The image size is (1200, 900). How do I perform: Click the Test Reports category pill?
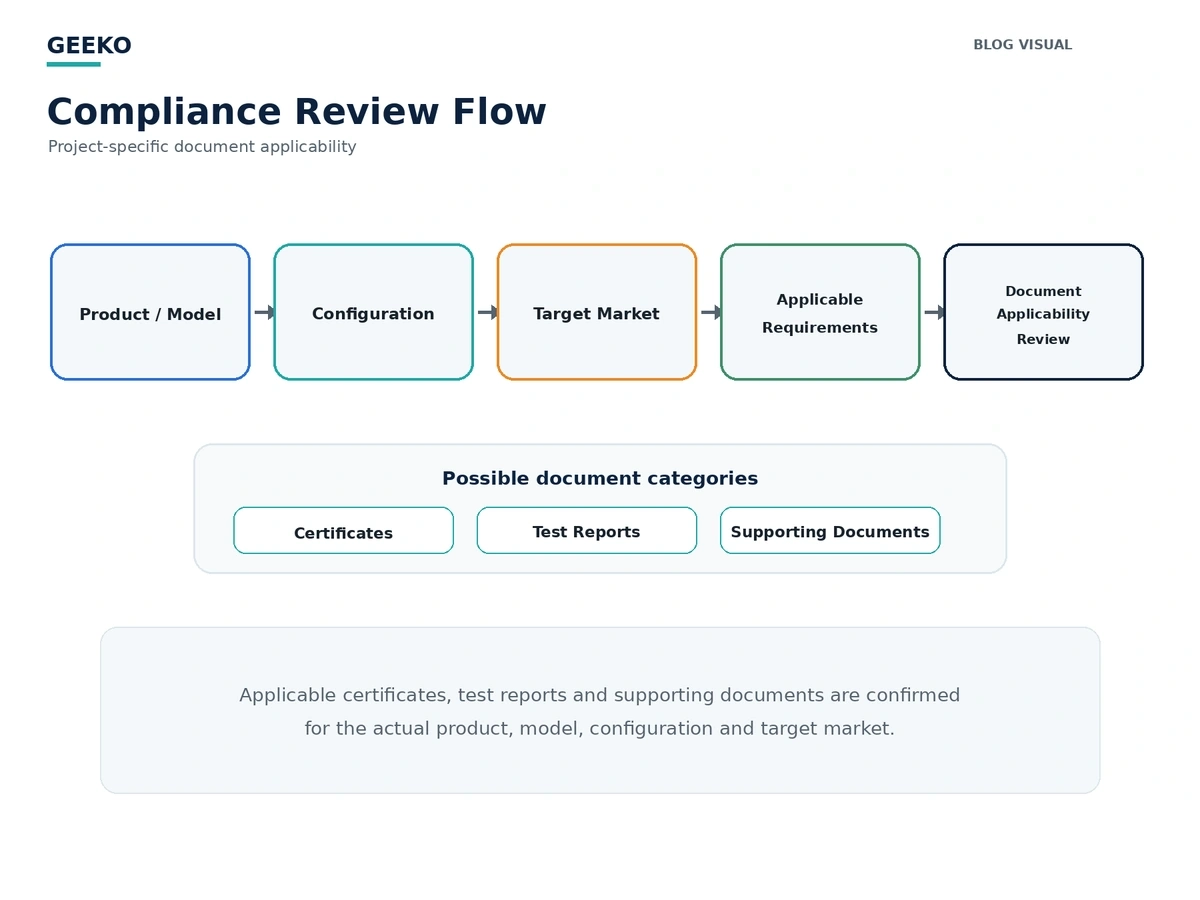pos(586,530)
